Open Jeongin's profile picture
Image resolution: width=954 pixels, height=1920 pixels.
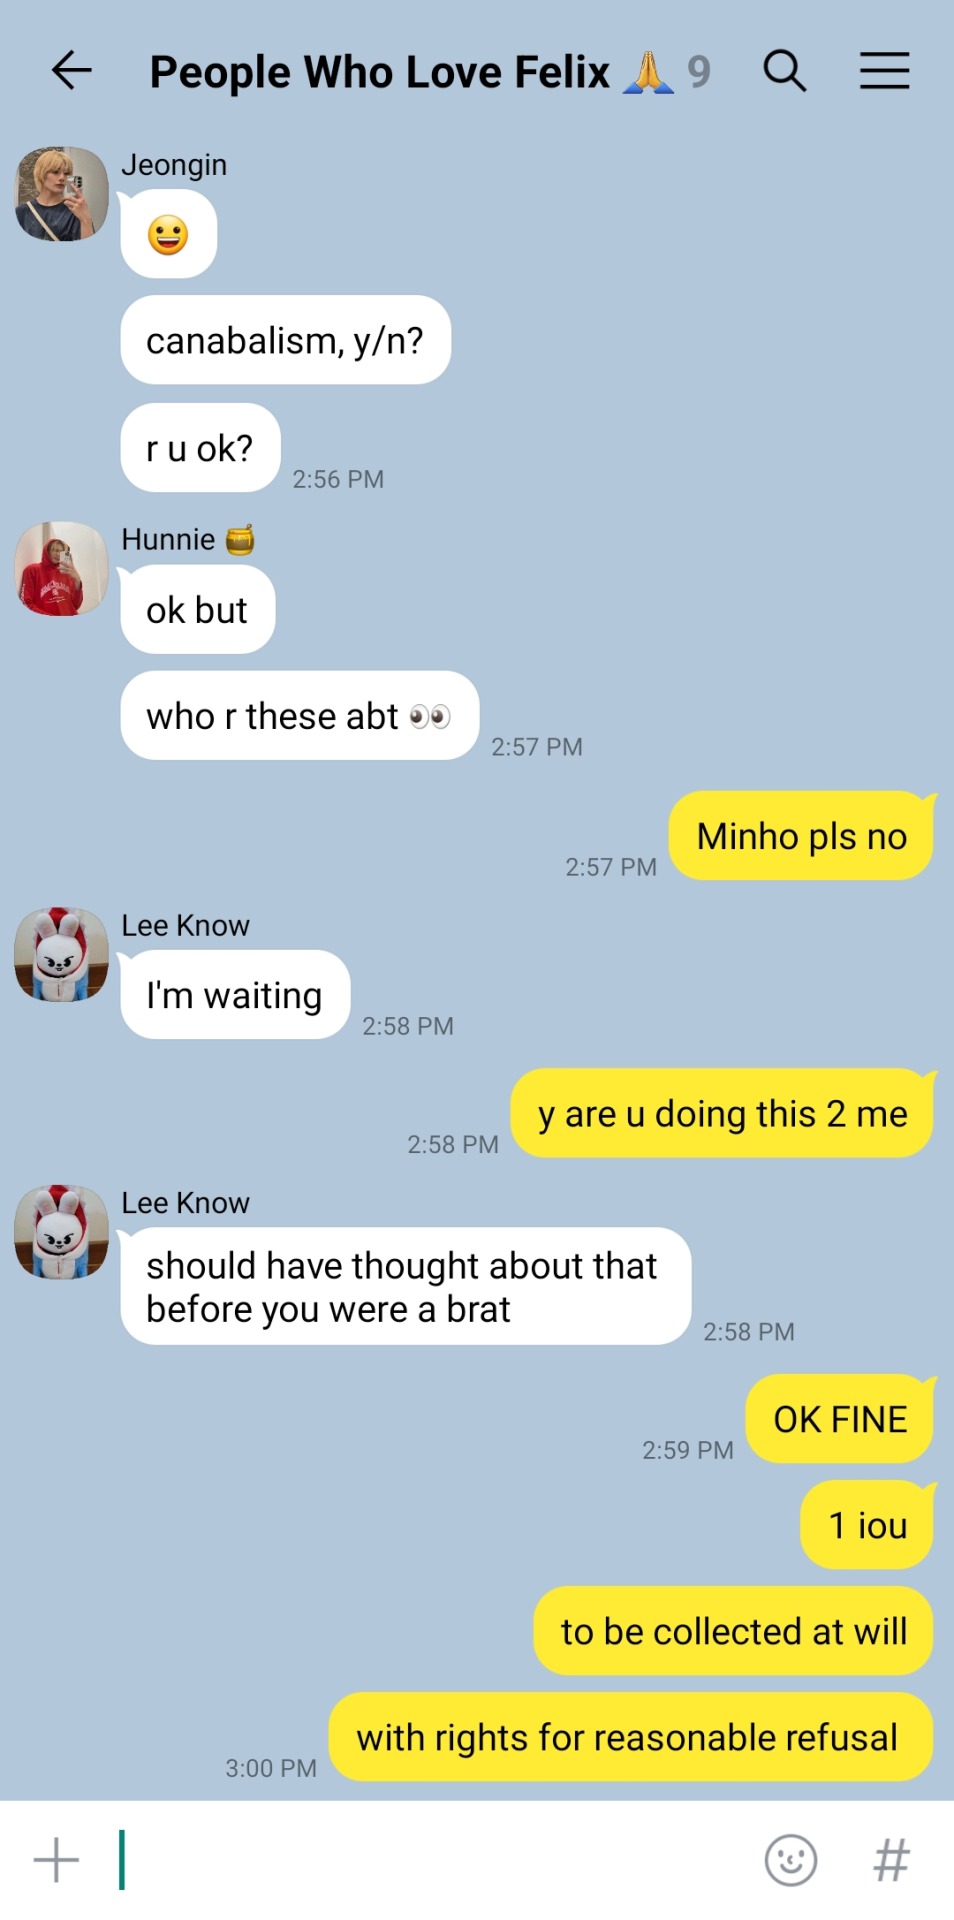pos(62,194)
